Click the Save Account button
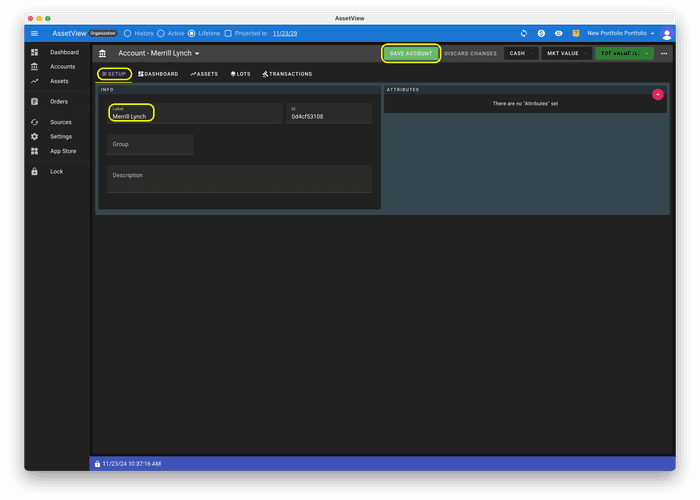700x500 pixels. (411, 53)
